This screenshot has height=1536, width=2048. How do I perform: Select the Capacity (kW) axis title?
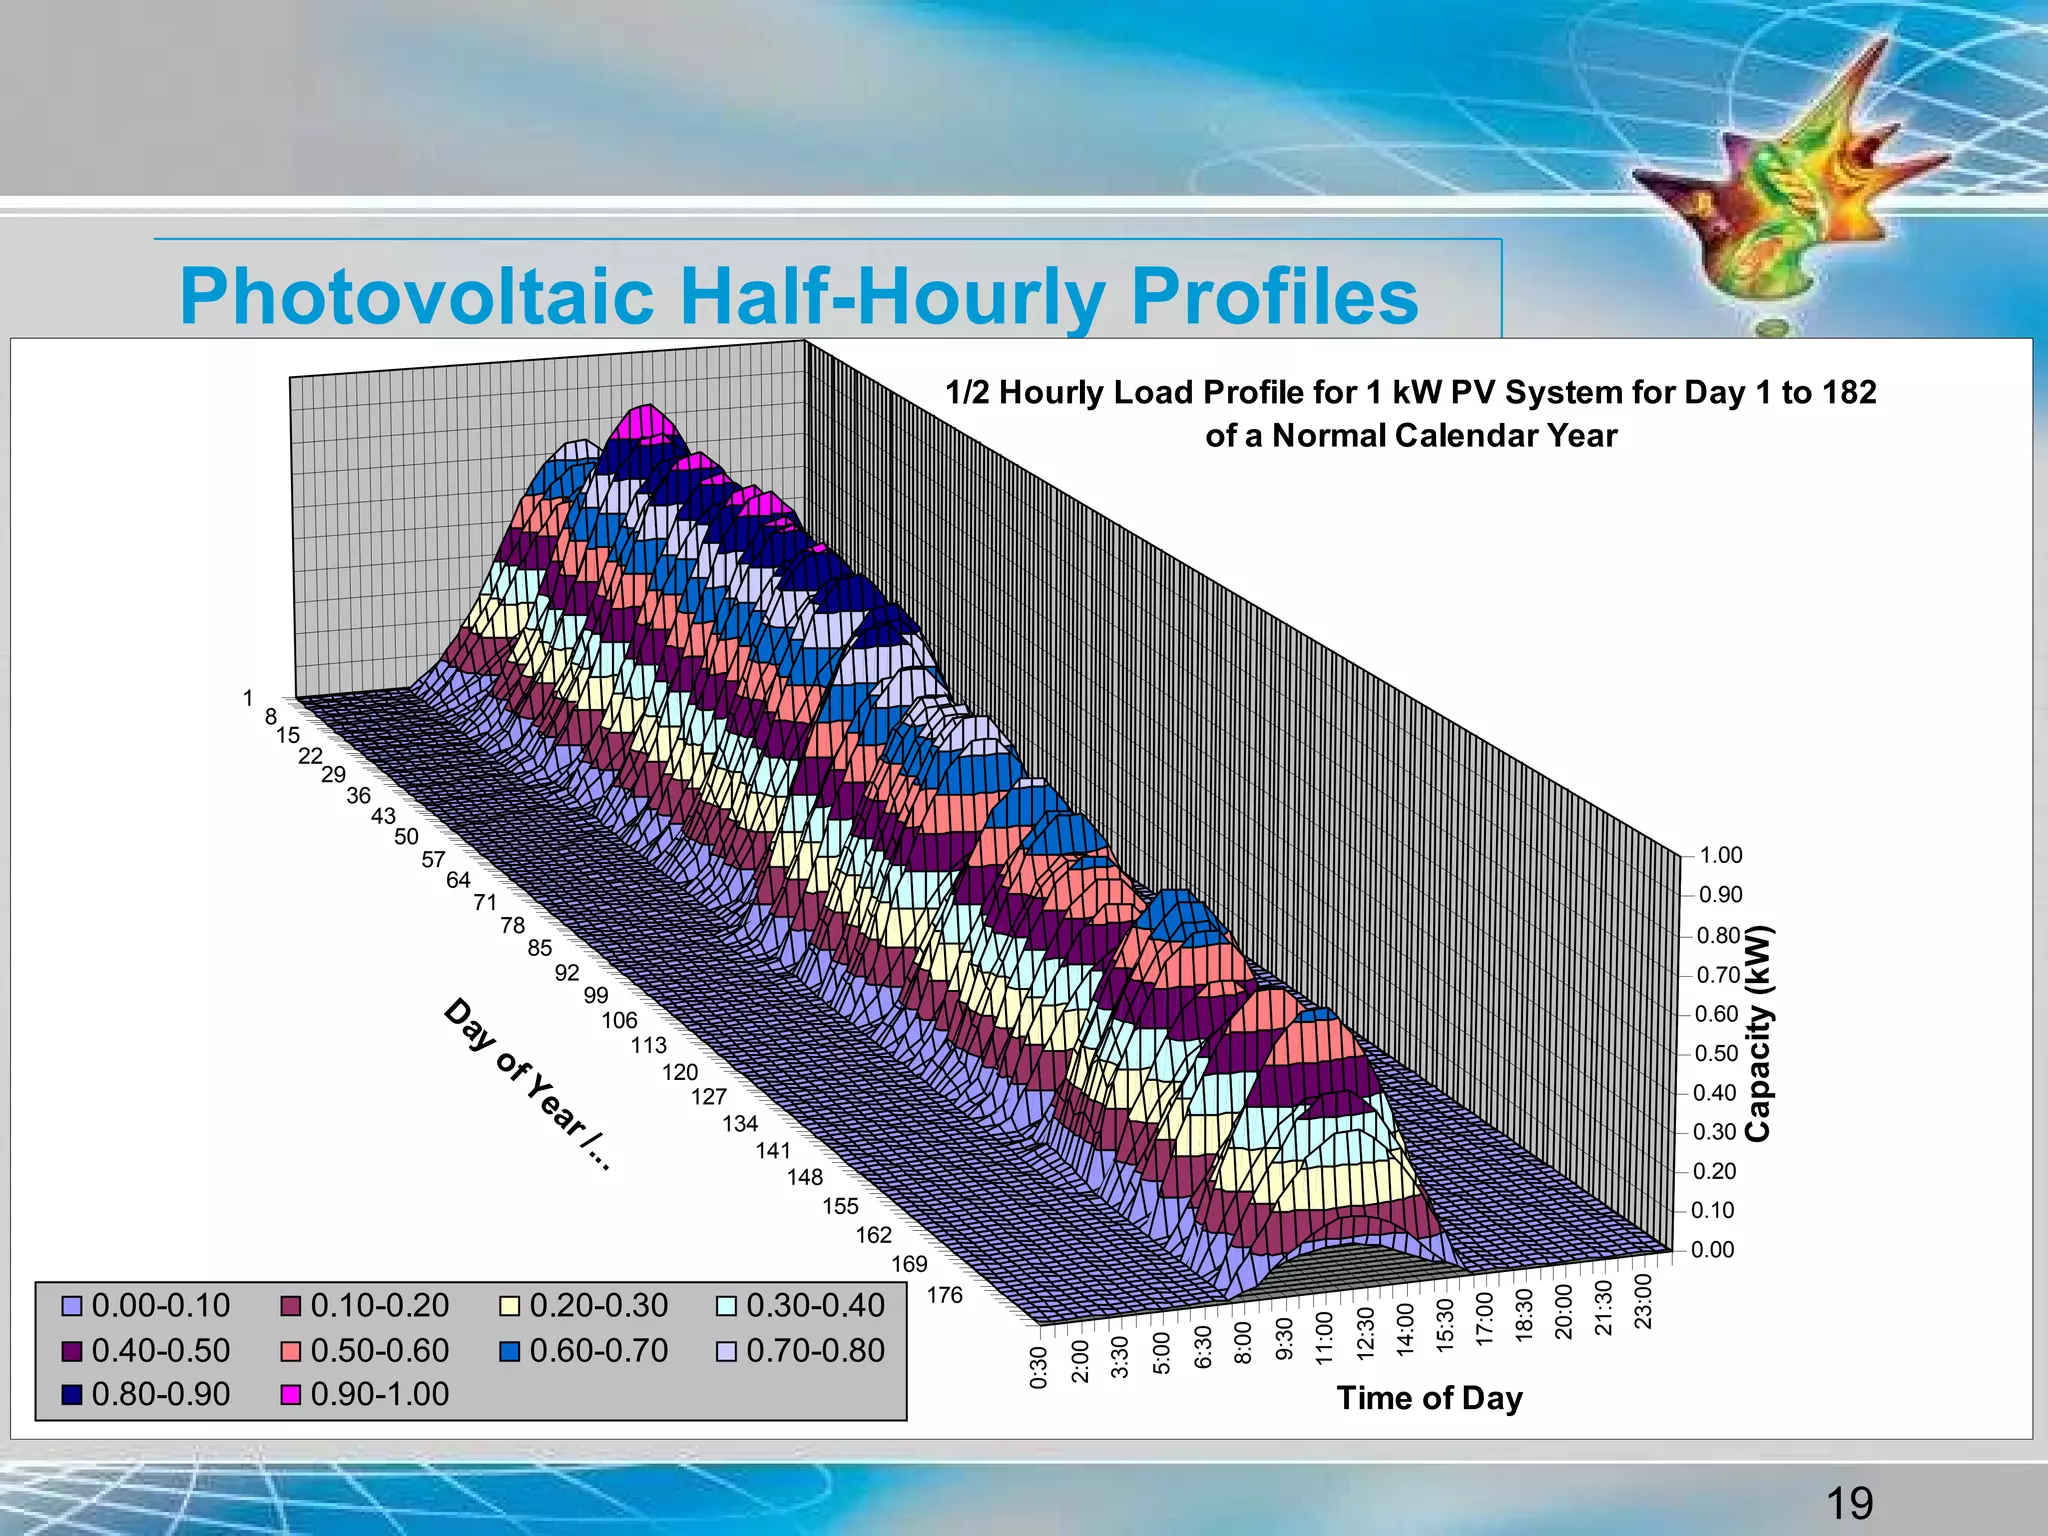pos(1759,1033)
